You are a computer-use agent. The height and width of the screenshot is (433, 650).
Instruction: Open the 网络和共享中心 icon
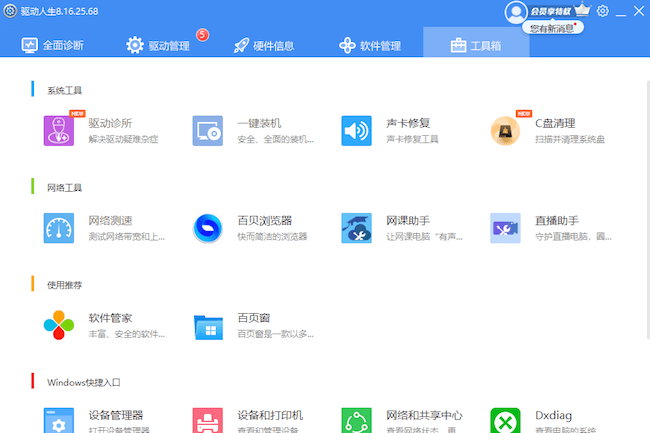[357, 421]
